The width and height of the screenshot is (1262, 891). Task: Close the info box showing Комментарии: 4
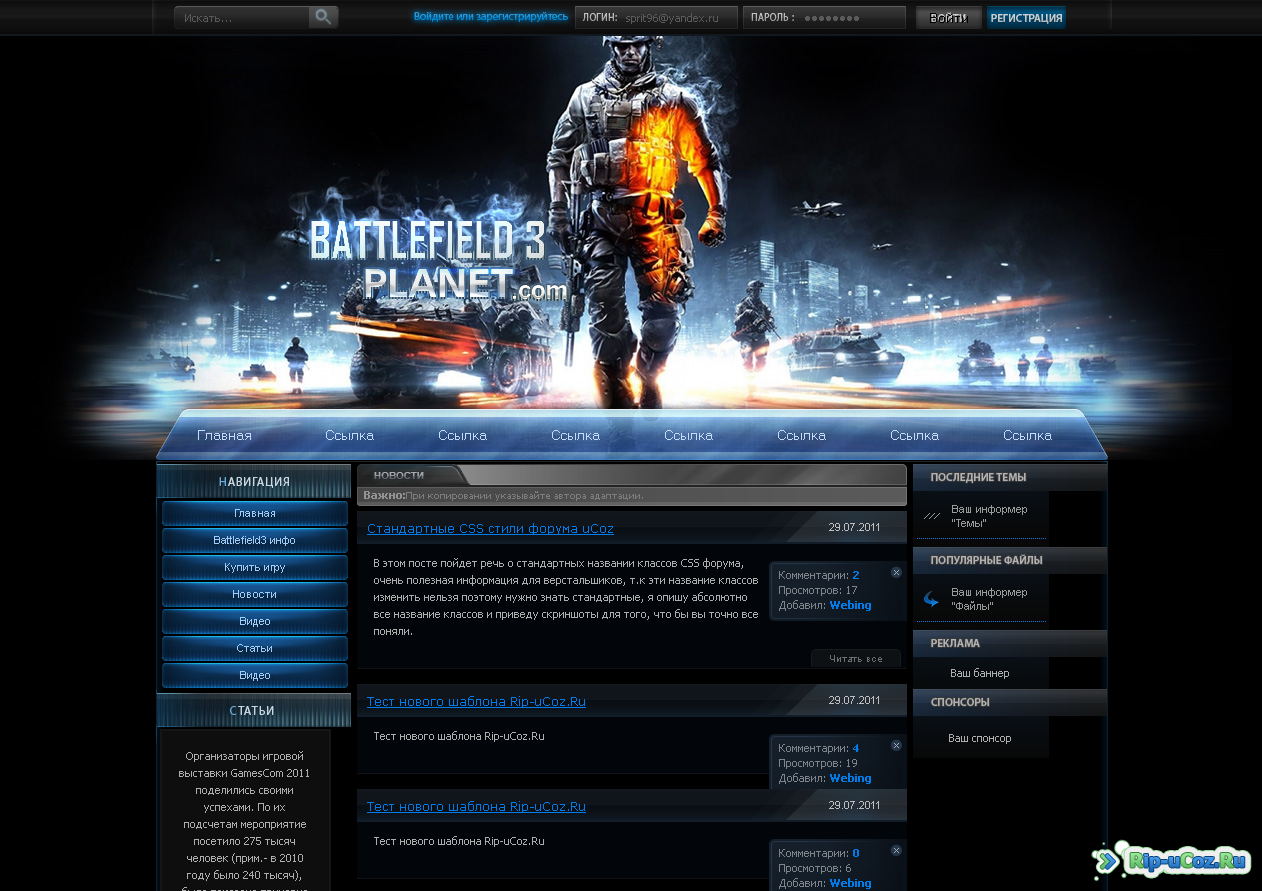[896, 745]
